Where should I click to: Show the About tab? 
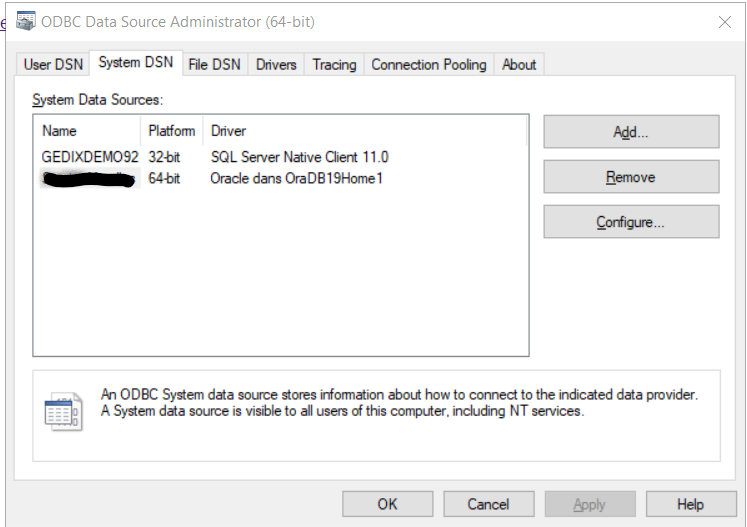coord(519,64)
